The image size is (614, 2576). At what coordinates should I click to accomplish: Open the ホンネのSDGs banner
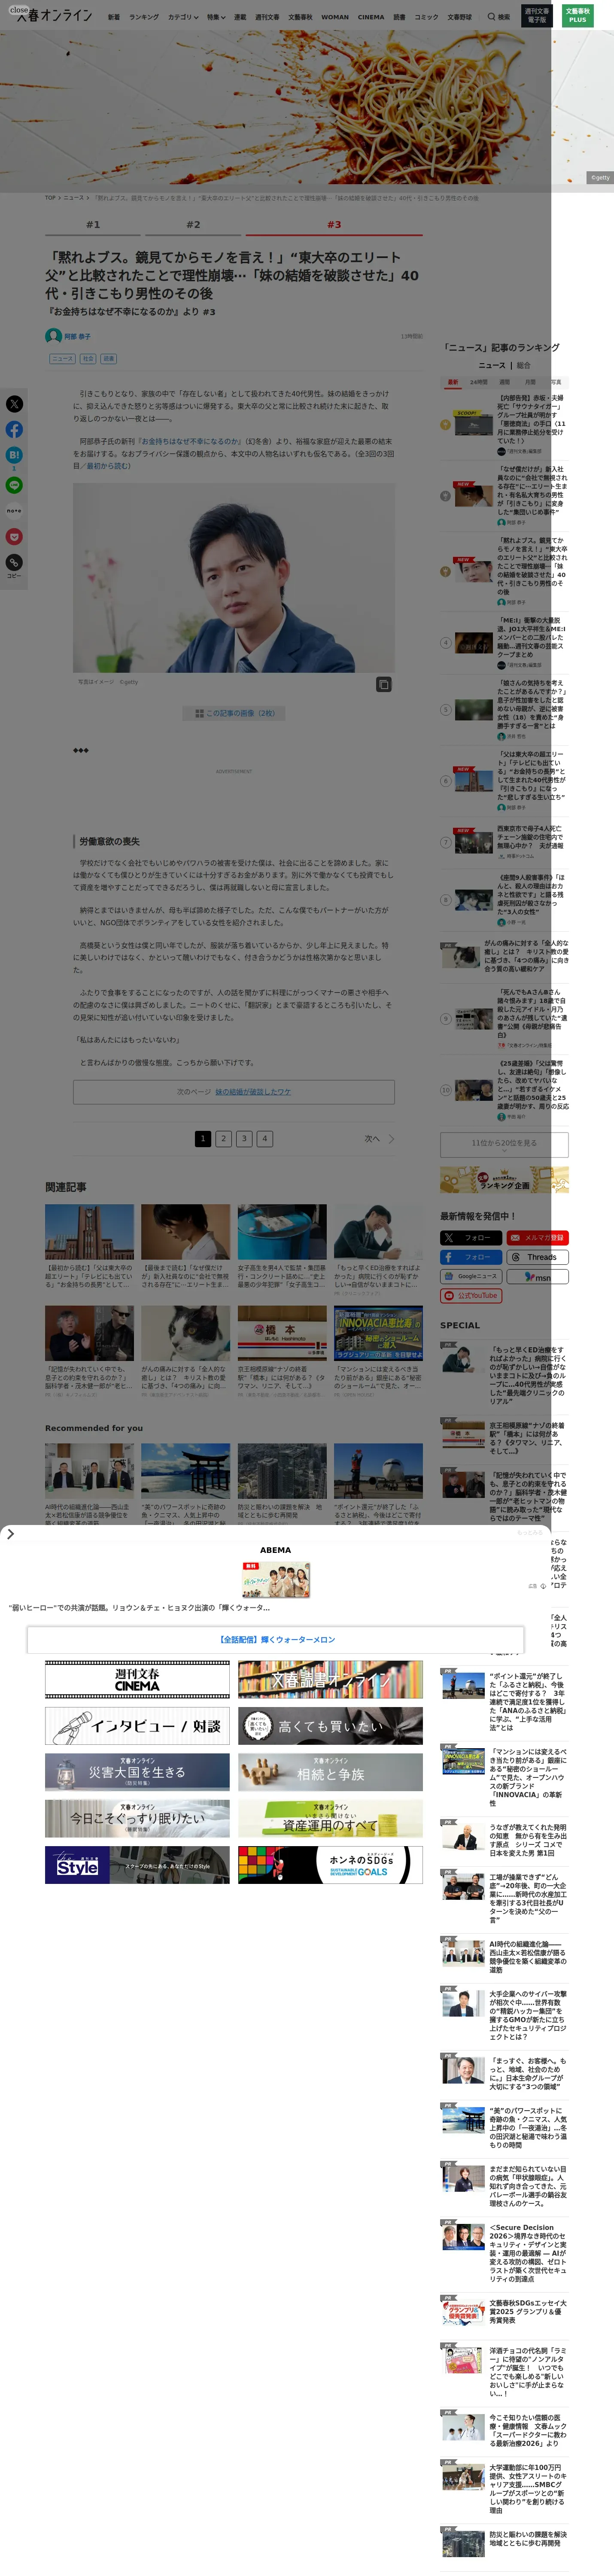[x=330, y=1865]
